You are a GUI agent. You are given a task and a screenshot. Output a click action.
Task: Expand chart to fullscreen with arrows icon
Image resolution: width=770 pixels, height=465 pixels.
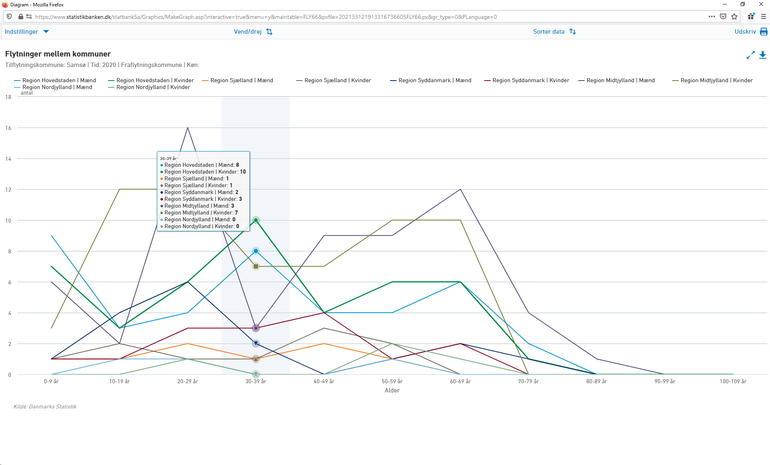pyautogui.click(x=750, y=55)
